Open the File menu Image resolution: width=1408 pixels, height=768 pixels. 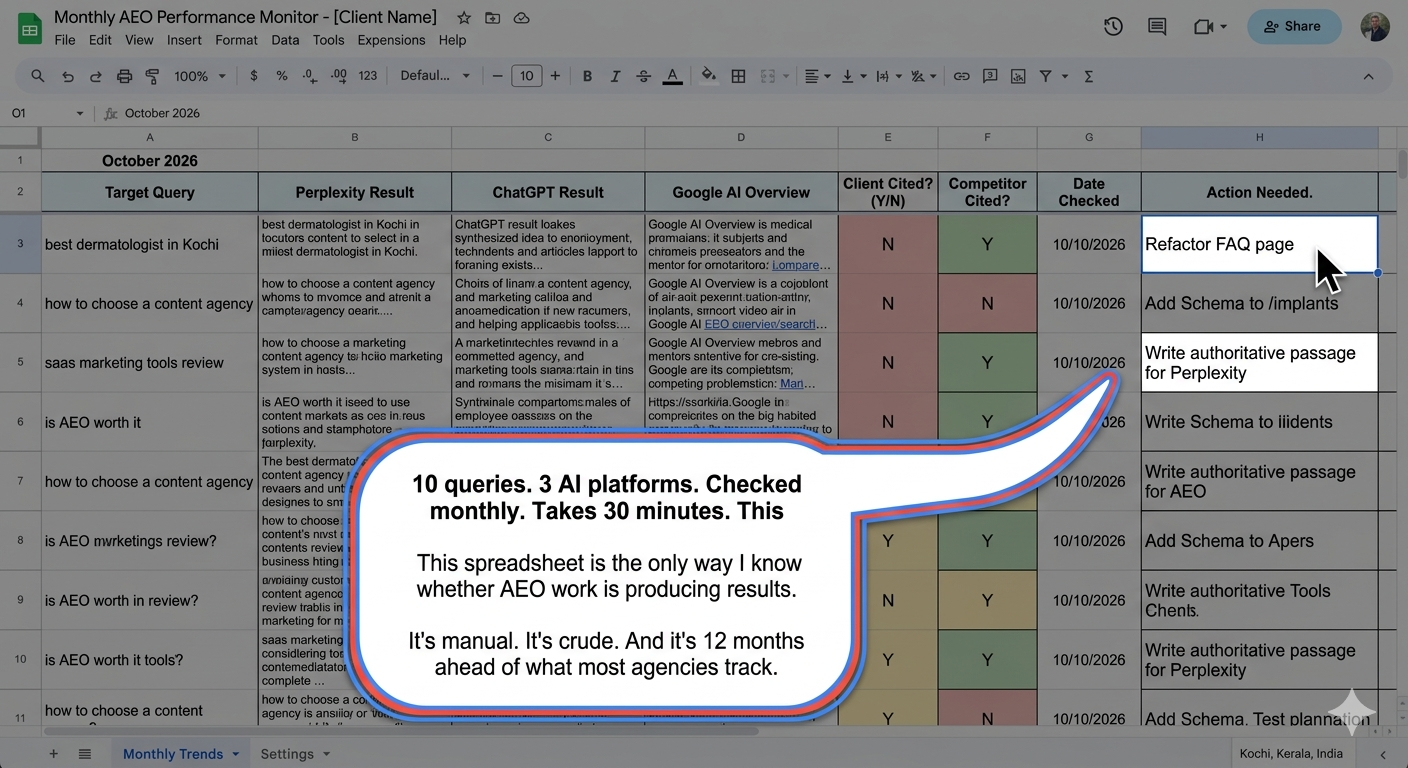tap(65, 40)
